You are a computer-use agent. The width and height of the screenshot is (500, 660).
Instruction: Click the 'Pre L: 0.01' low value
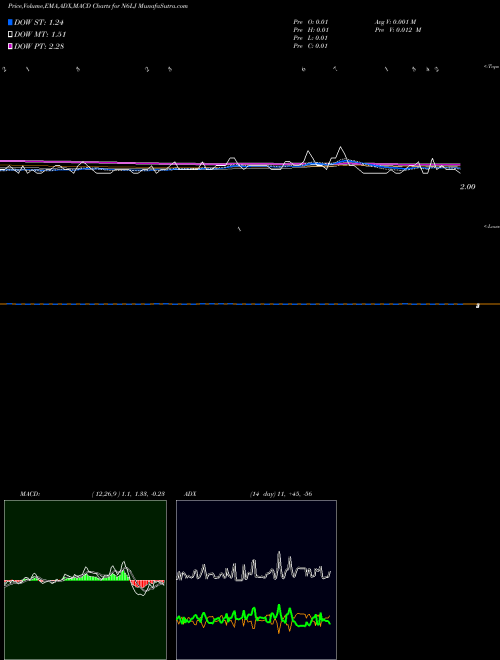pyautogui.click(x=311, y=38)
